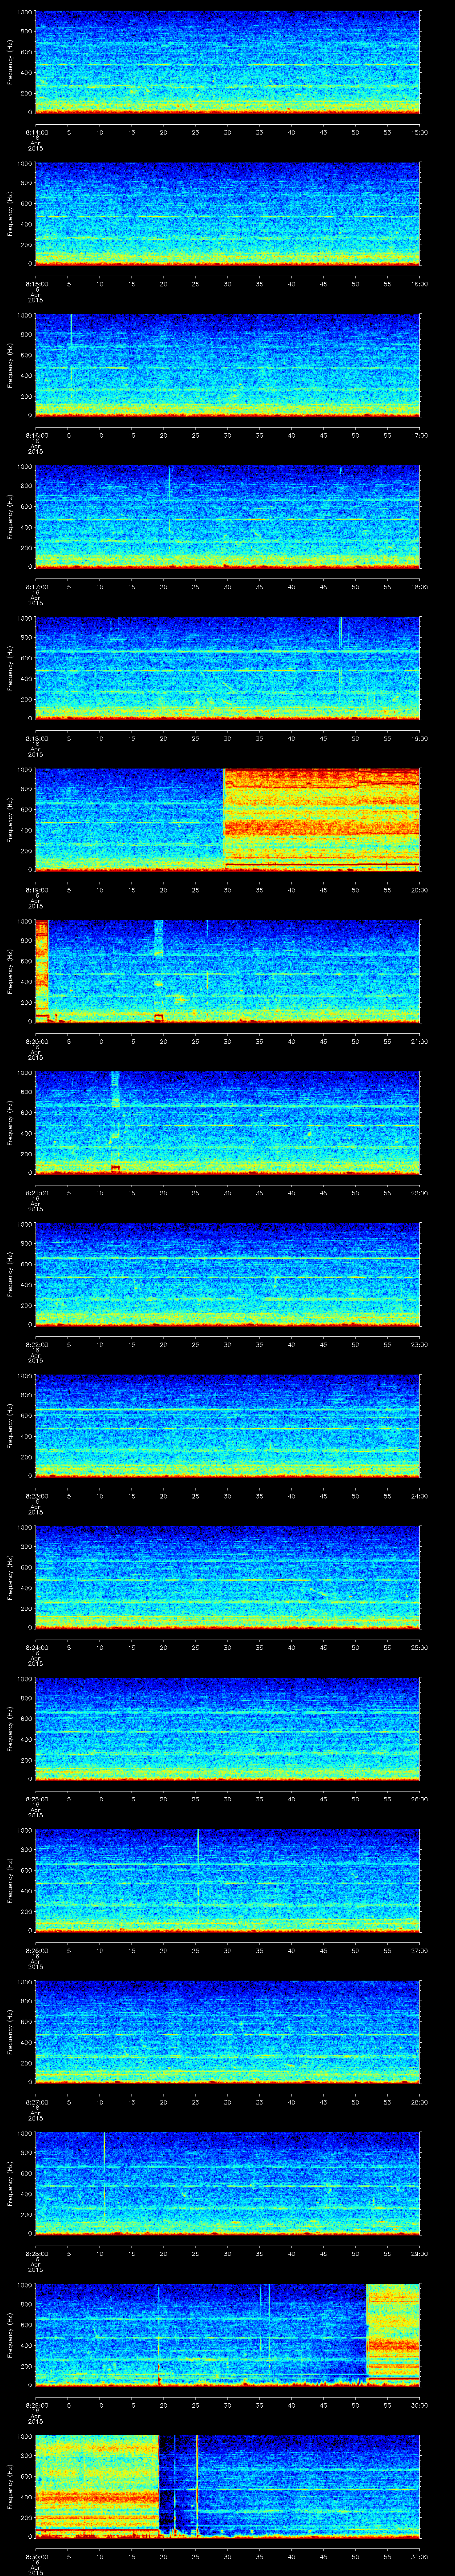Image resolution: width=455 pixels, height=2576 pixels.
Task: Click the spectrogram panel starting at 8:17:00
Action: (227, 517)
